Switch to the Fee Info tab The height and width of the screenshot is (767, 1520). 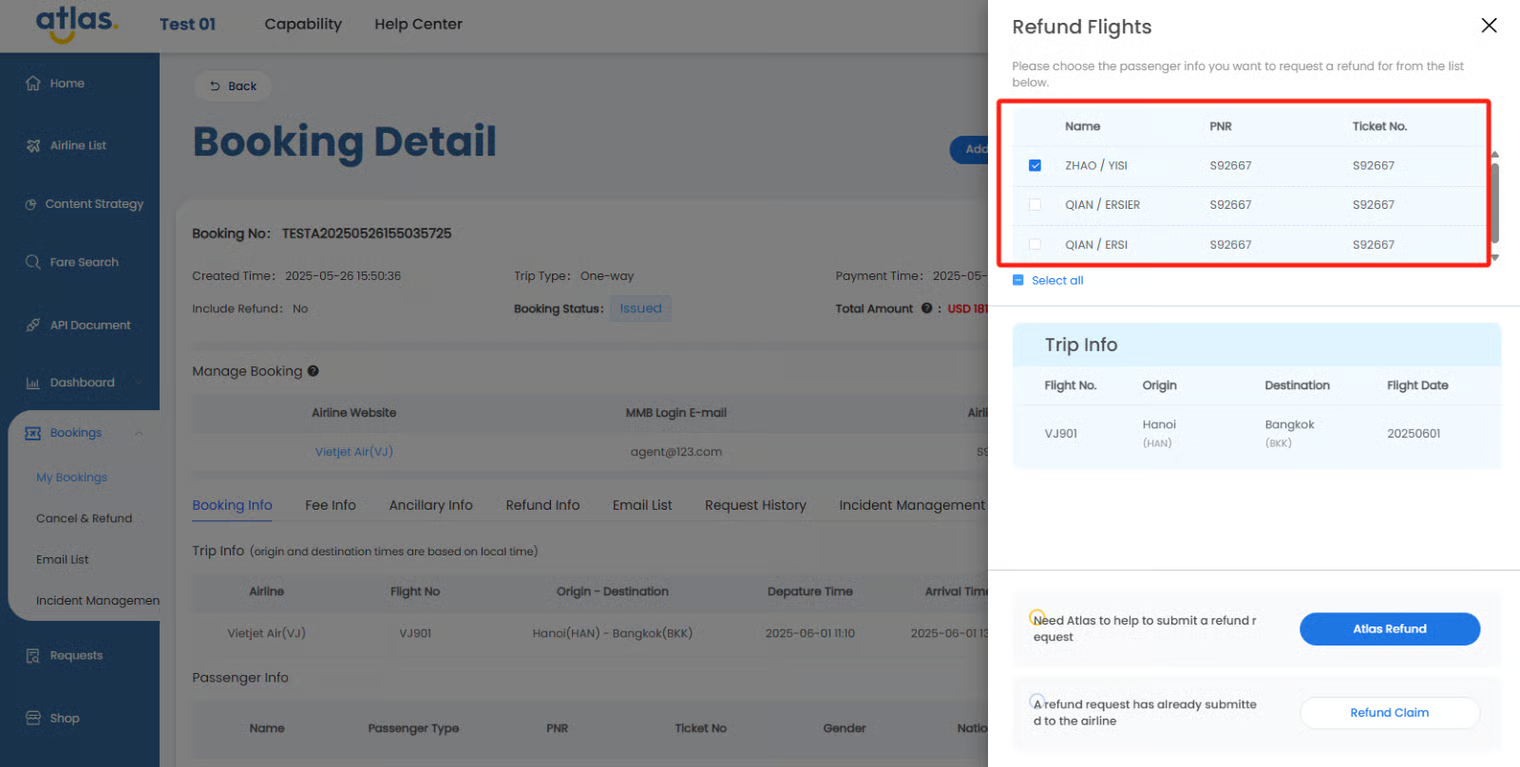pyautogui.click(x=330, y=505)
